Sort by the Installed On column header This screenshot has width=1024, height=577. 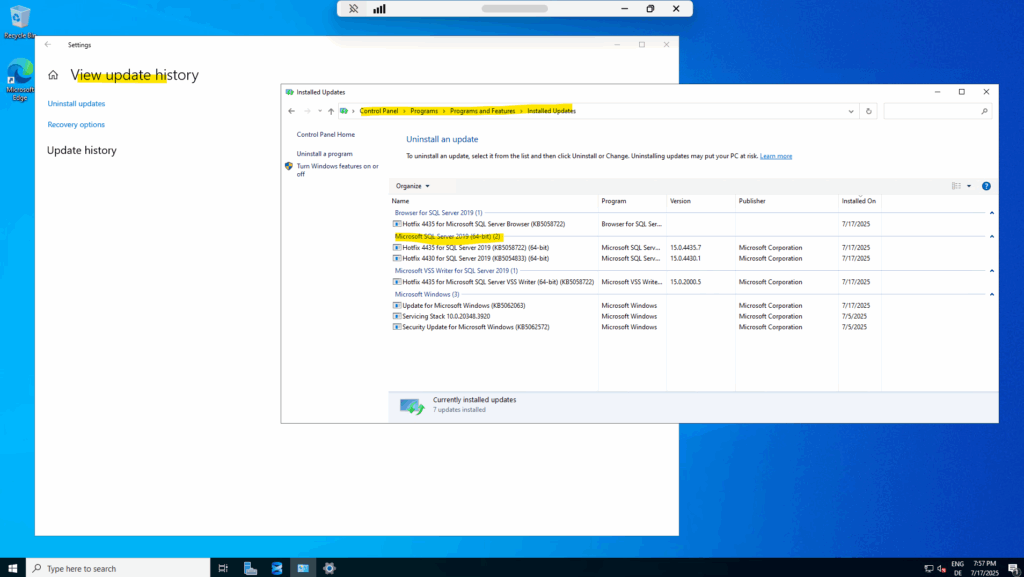(859, 201)
